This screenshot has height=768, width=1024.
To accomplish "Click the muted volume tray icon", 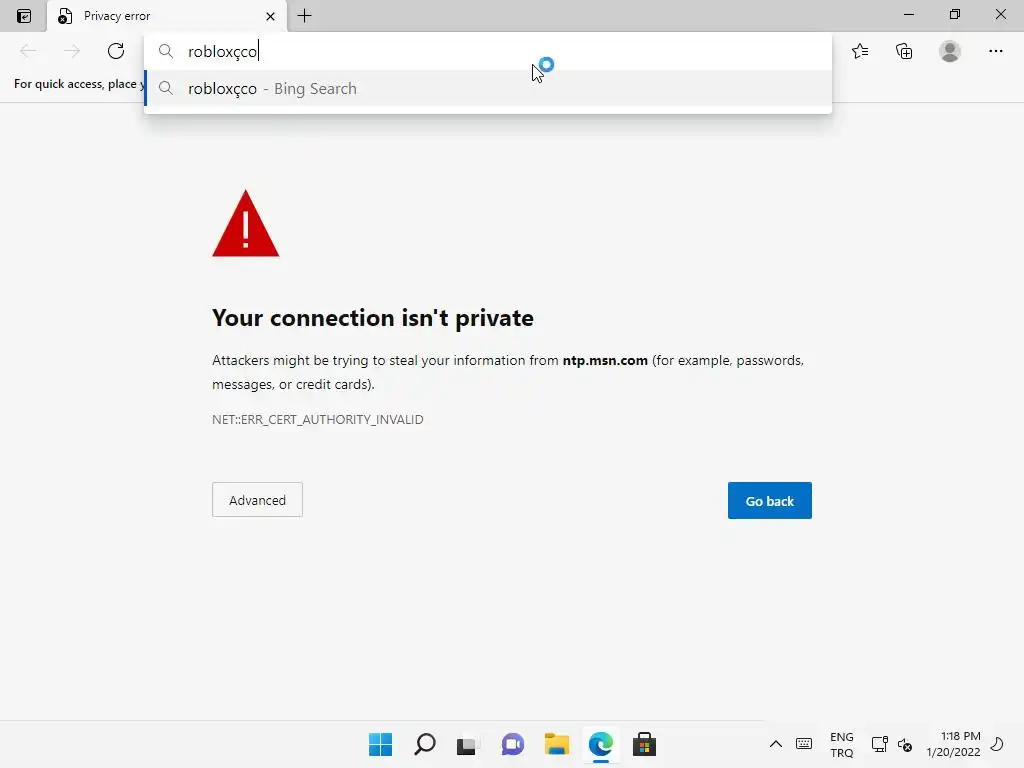I will click(904, 744).
